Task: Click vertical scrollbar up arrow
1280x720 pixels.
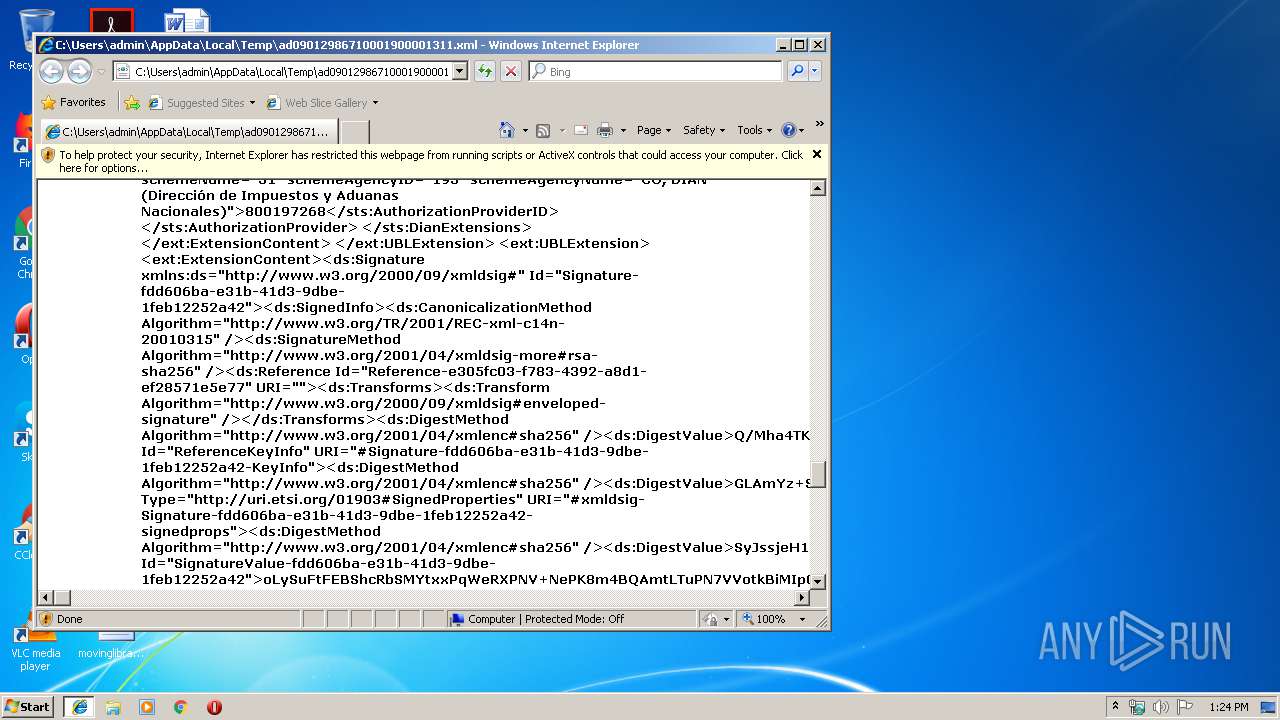Action: tap(817, 188)
